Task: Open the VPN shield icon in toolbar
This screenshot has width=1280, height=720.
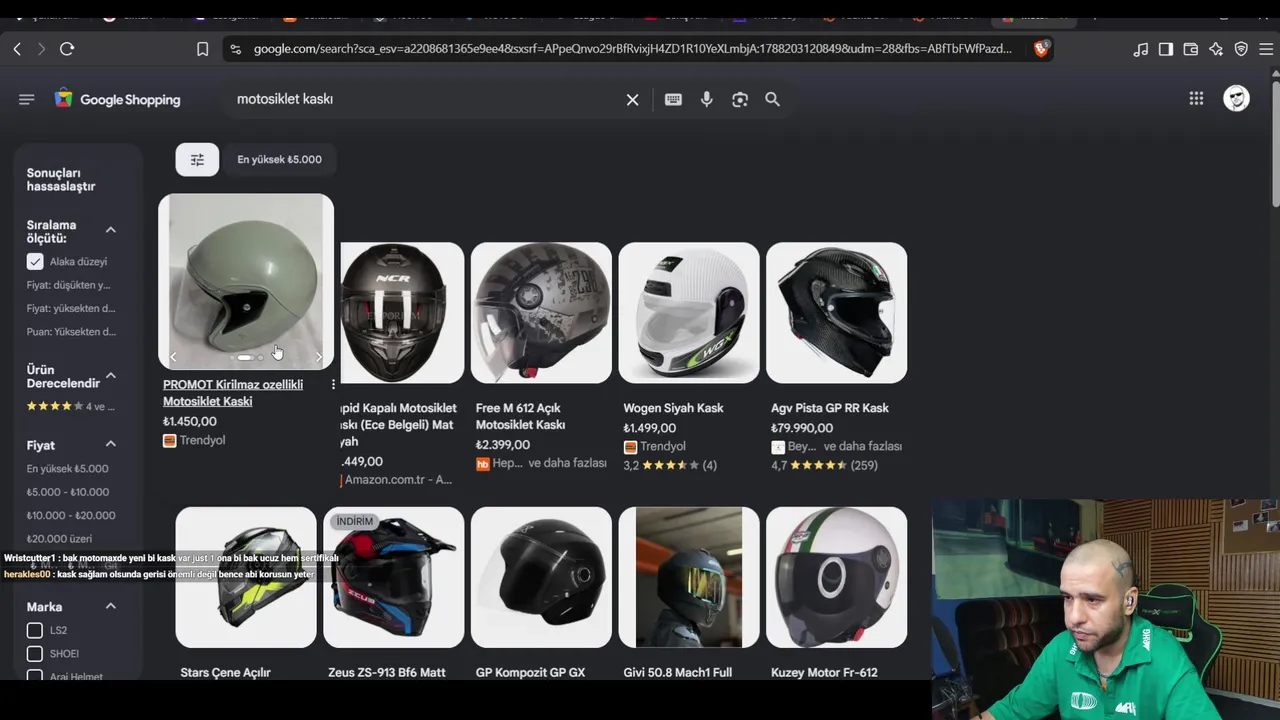Action: (1241, 49)
